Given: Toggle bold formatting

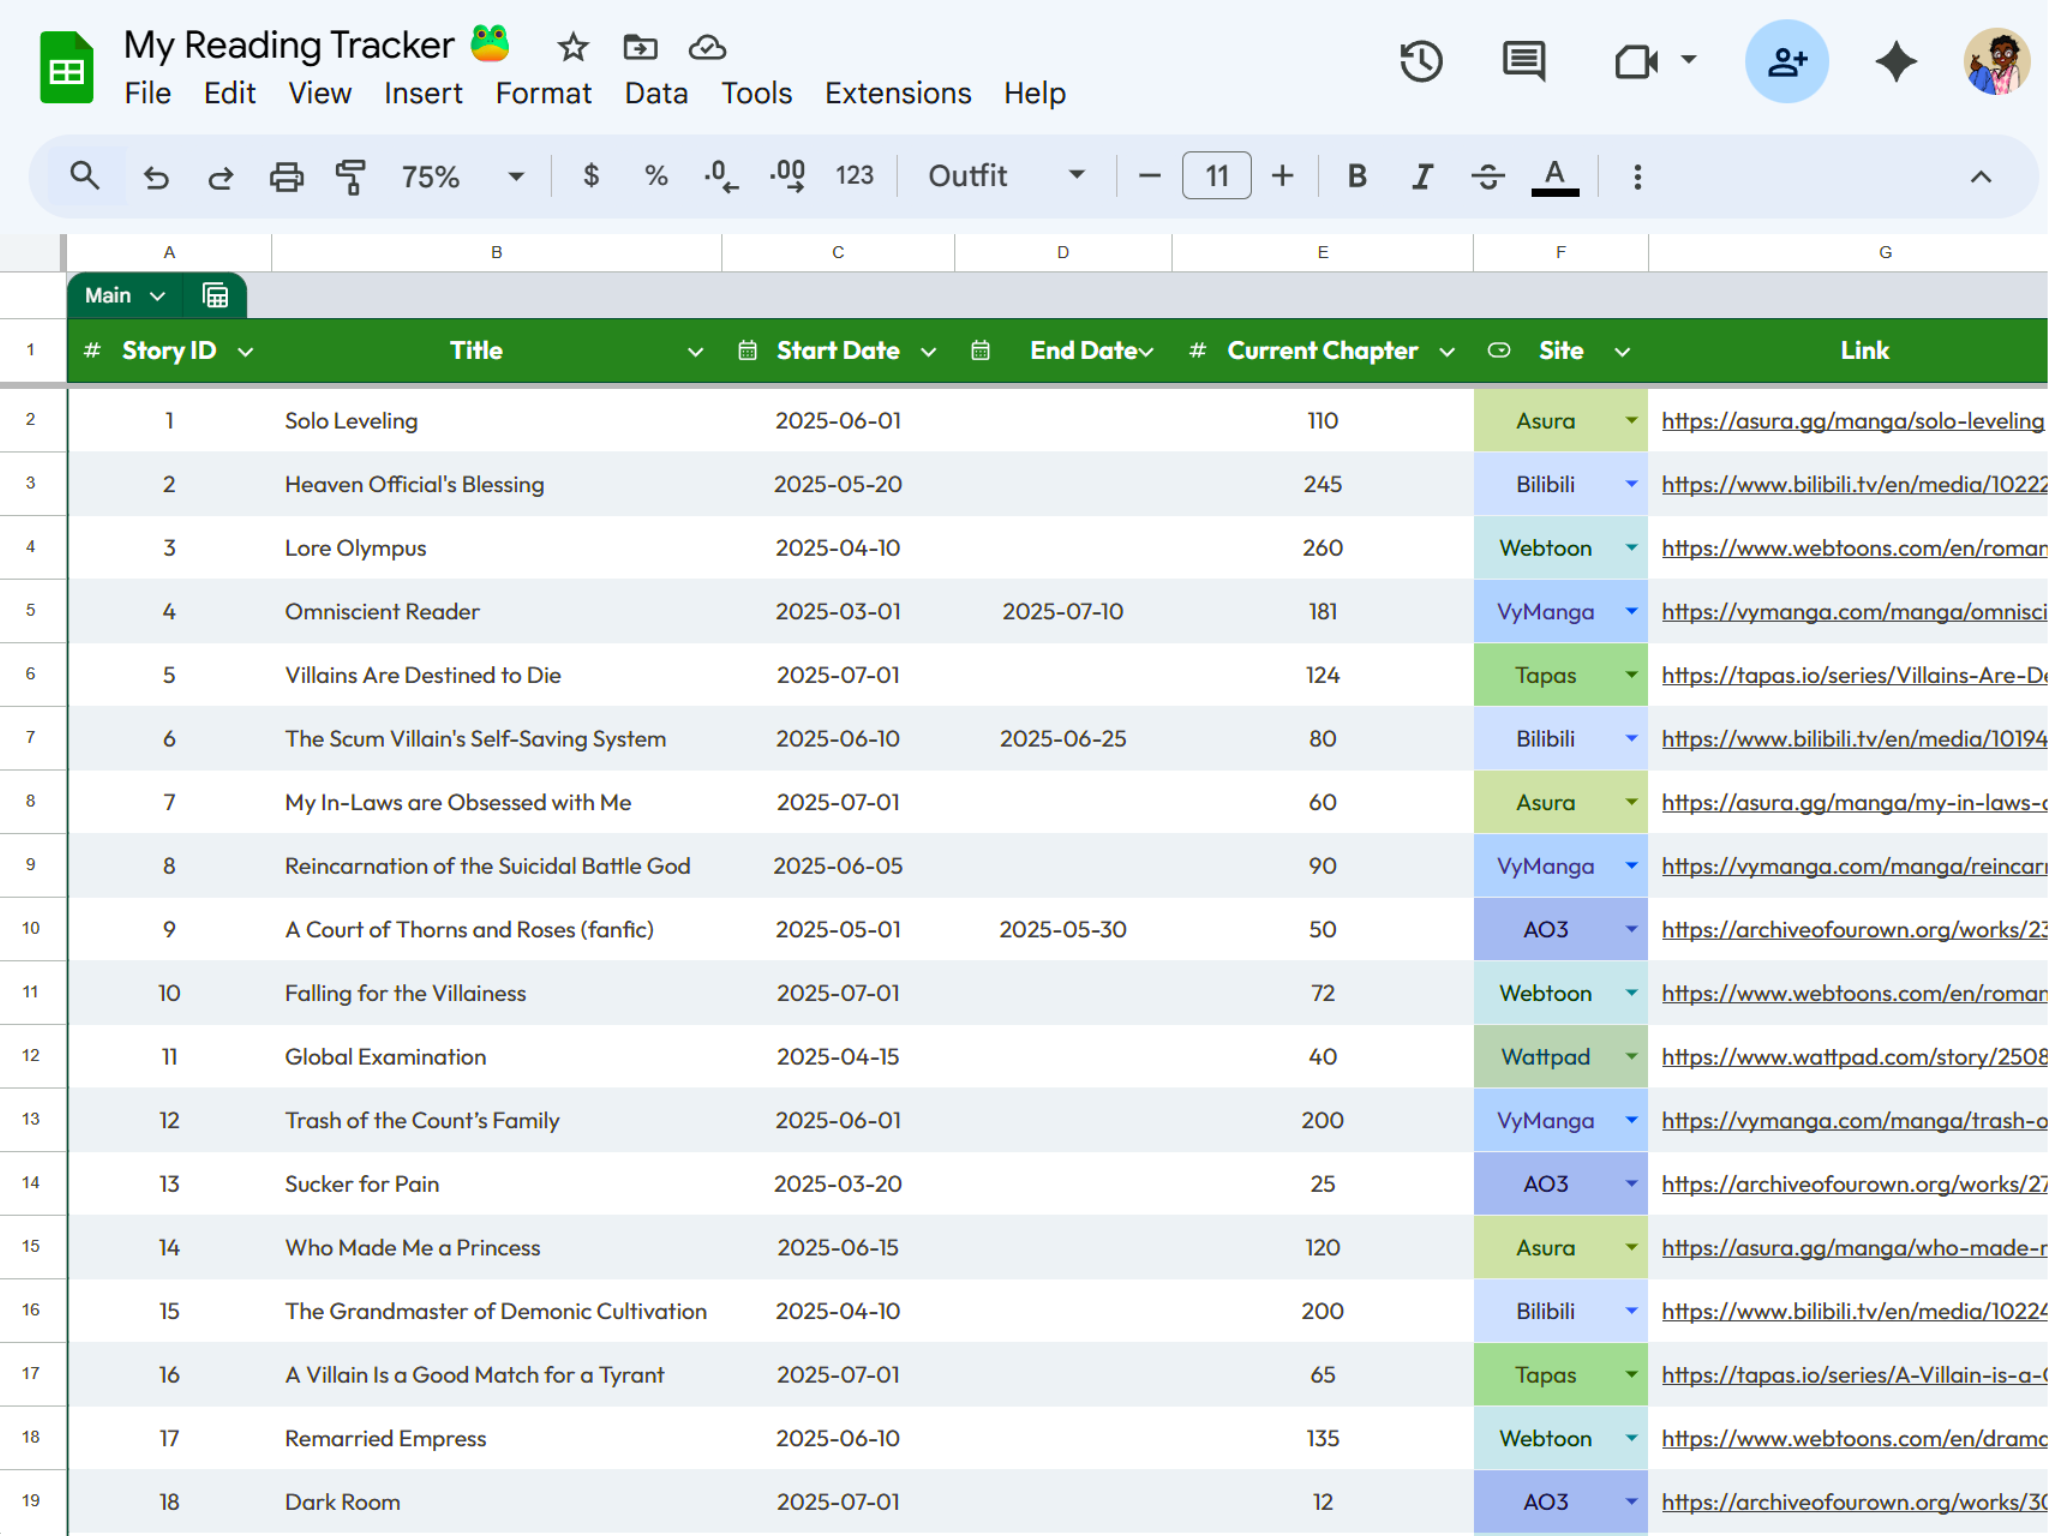Looking at the screenshot, I should (x=1356, y=175).
